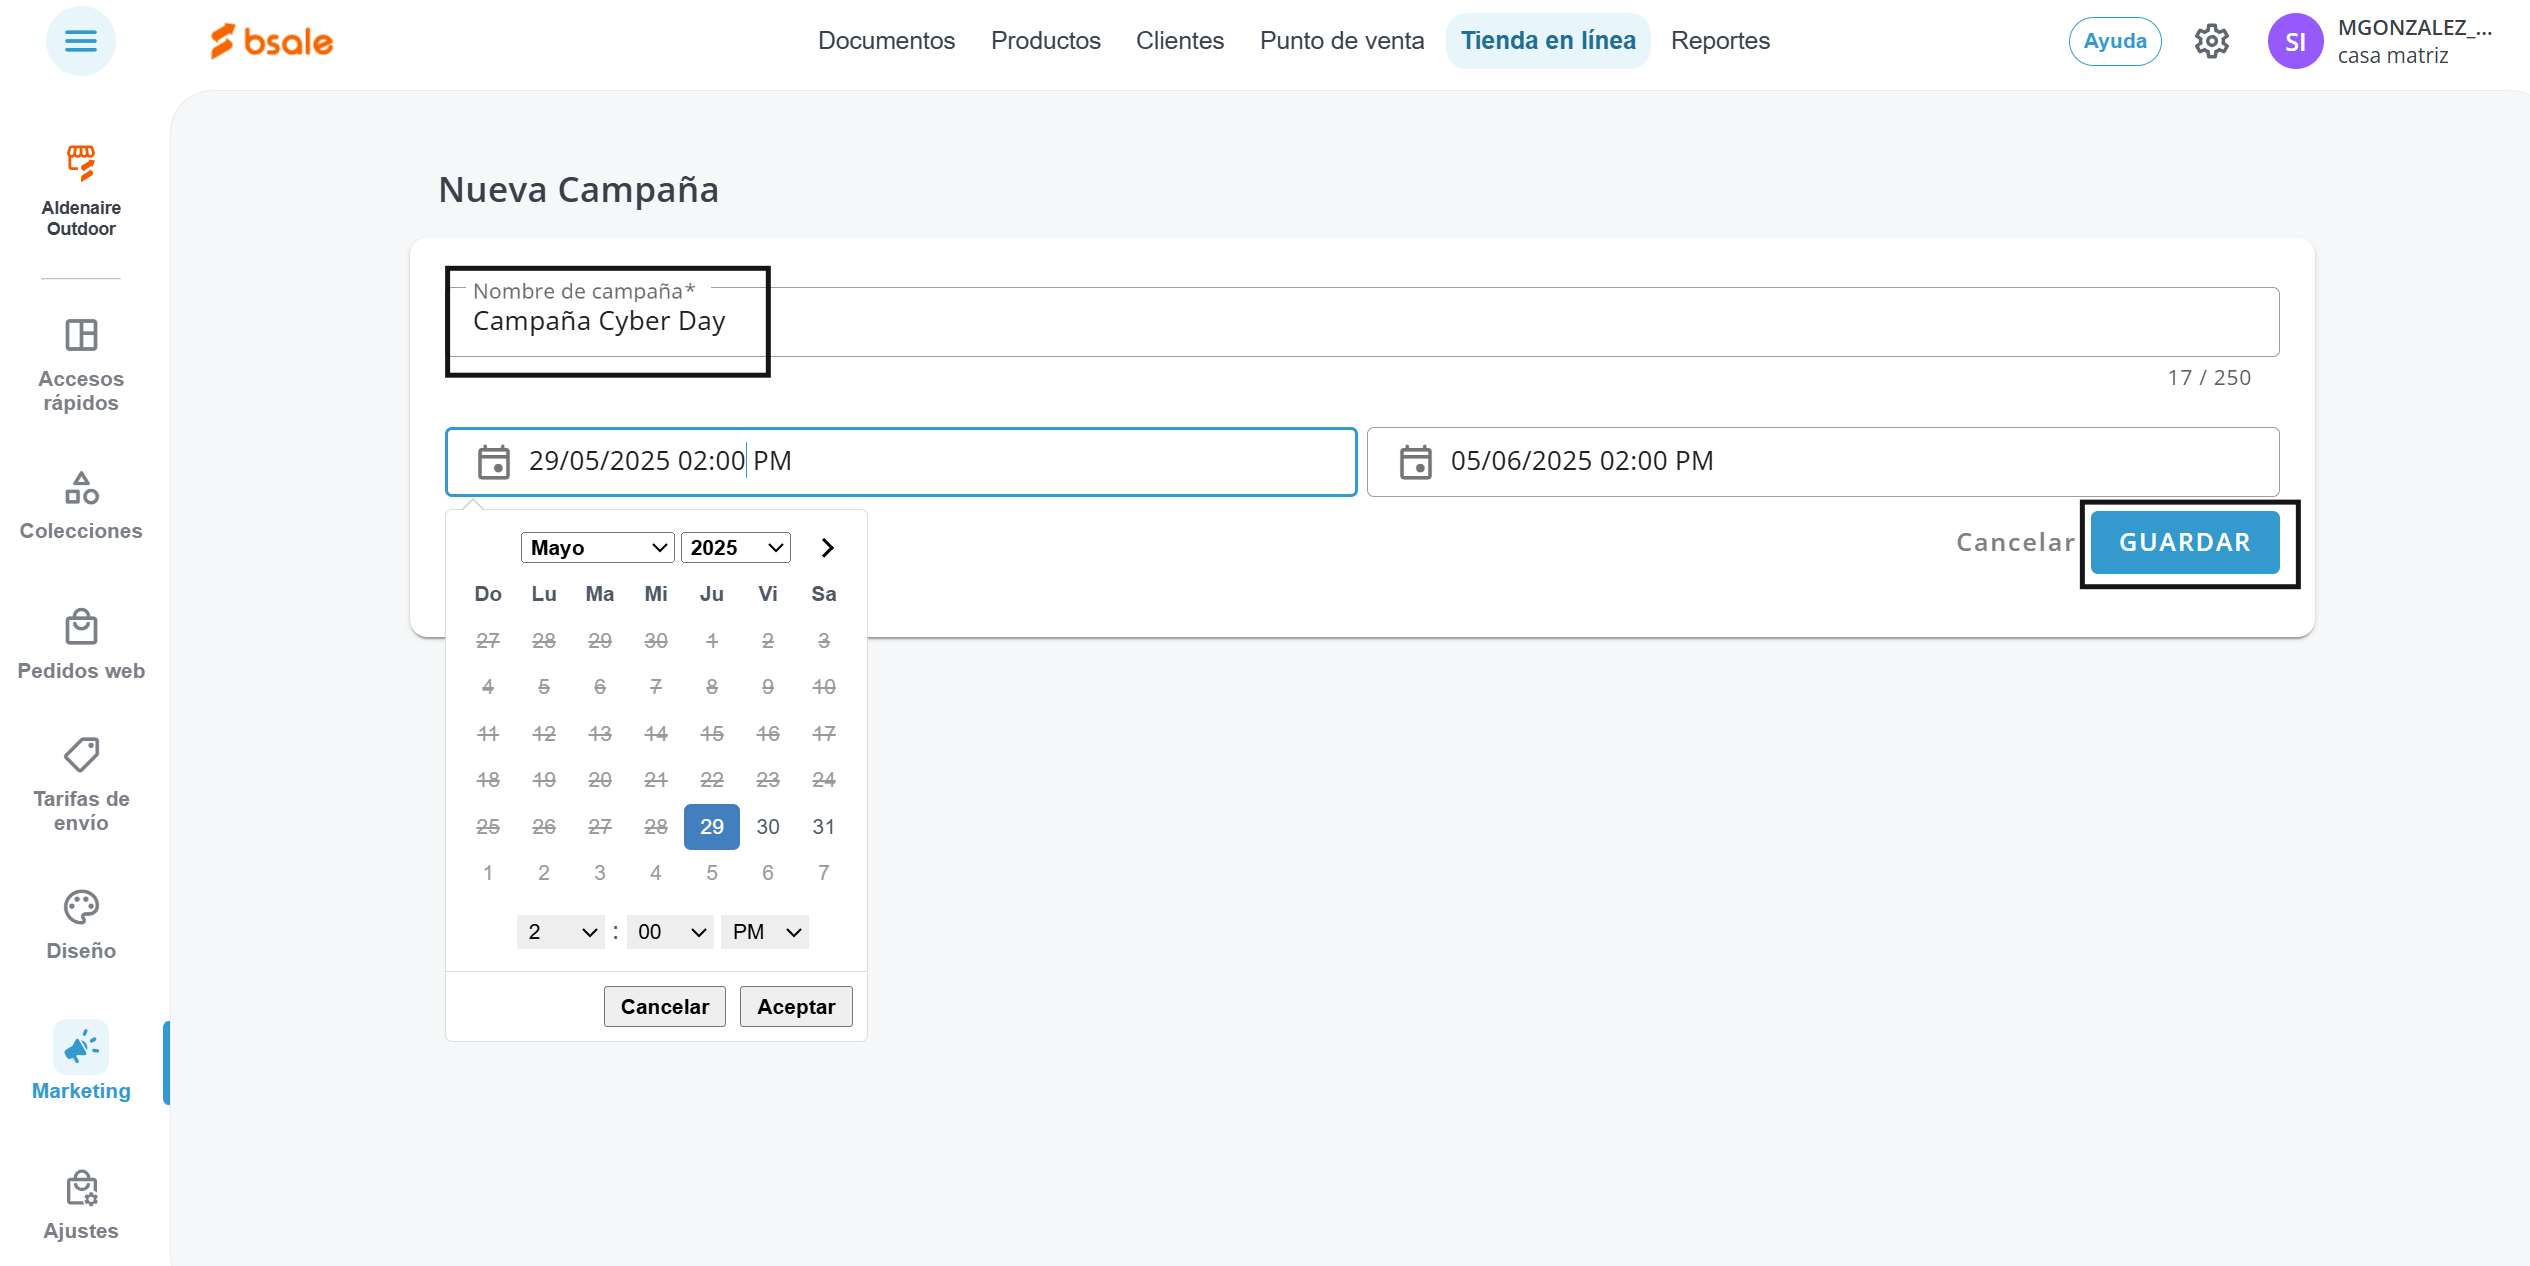Click Aceptar in the date picker
Image resolution: width=2530 pixels, height=1266 pixels.
(795, 1007)
